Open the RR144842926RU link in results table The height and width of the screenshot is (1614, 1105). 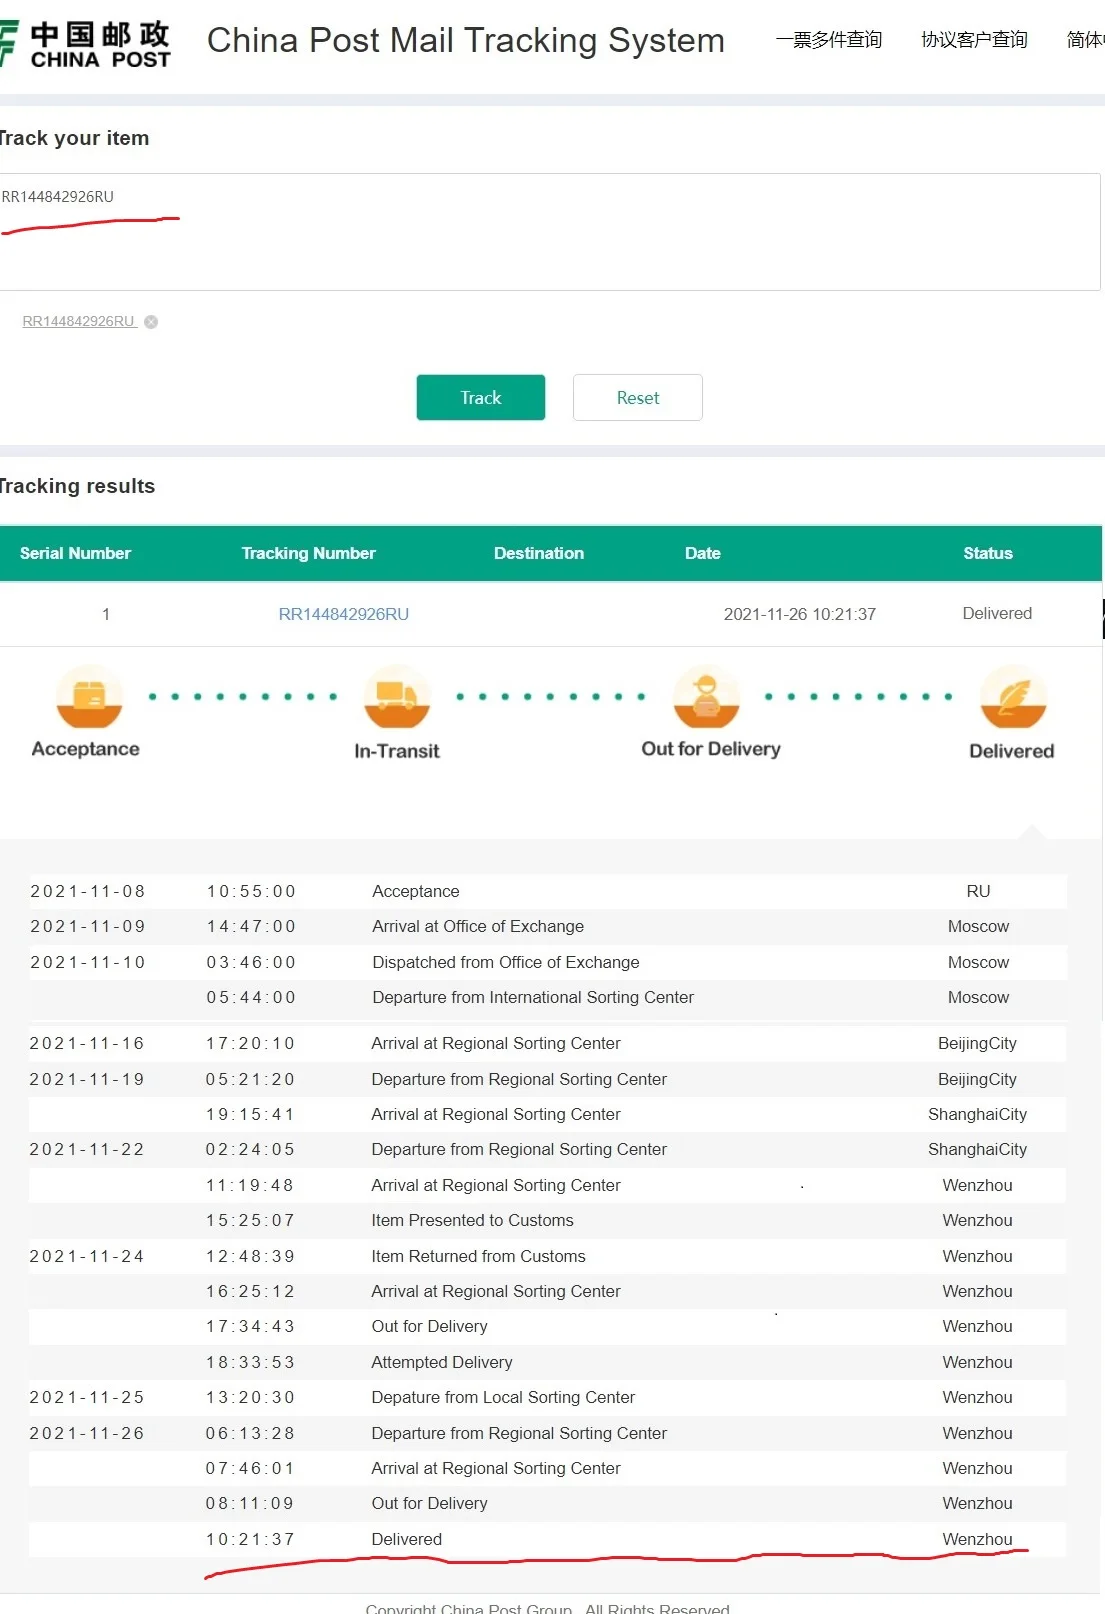click(x=344, y=614)
